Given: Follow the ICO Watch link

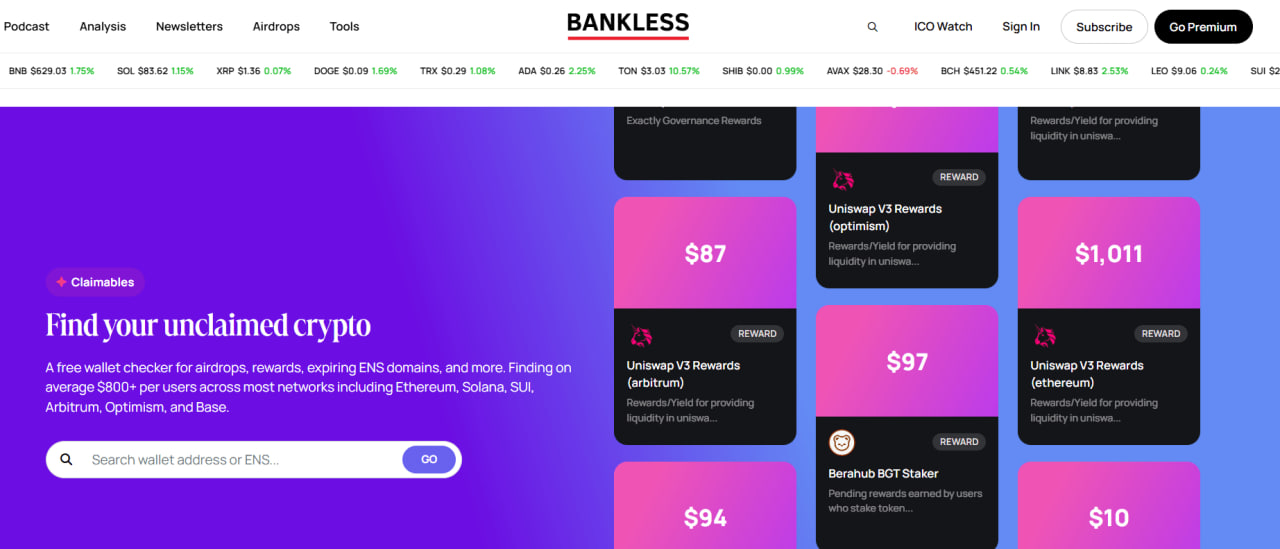Looking at the screenshot, I should (943, 27).
